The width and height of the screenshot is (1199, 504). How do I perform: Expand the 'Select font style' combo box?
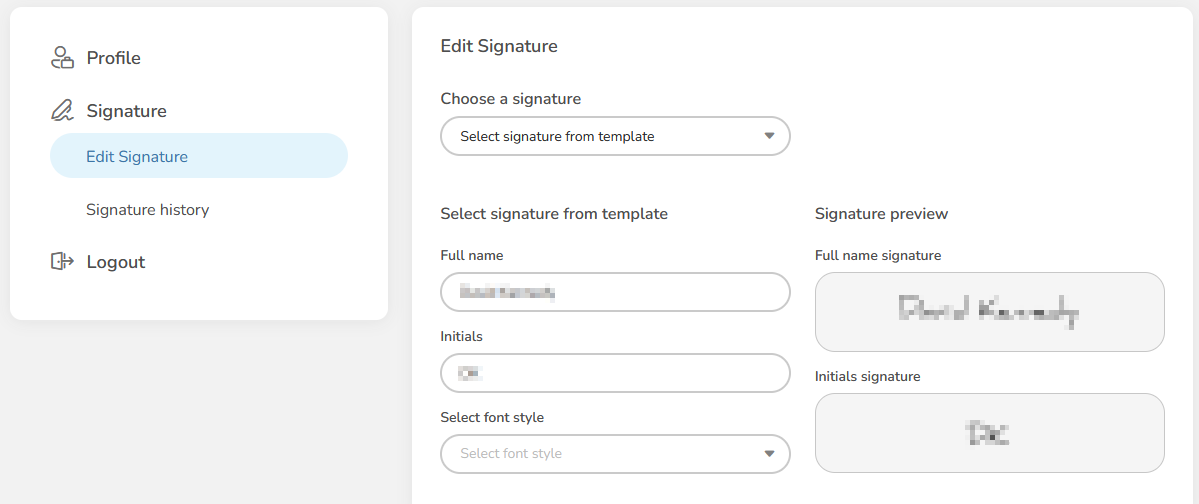tap(614, 453)
